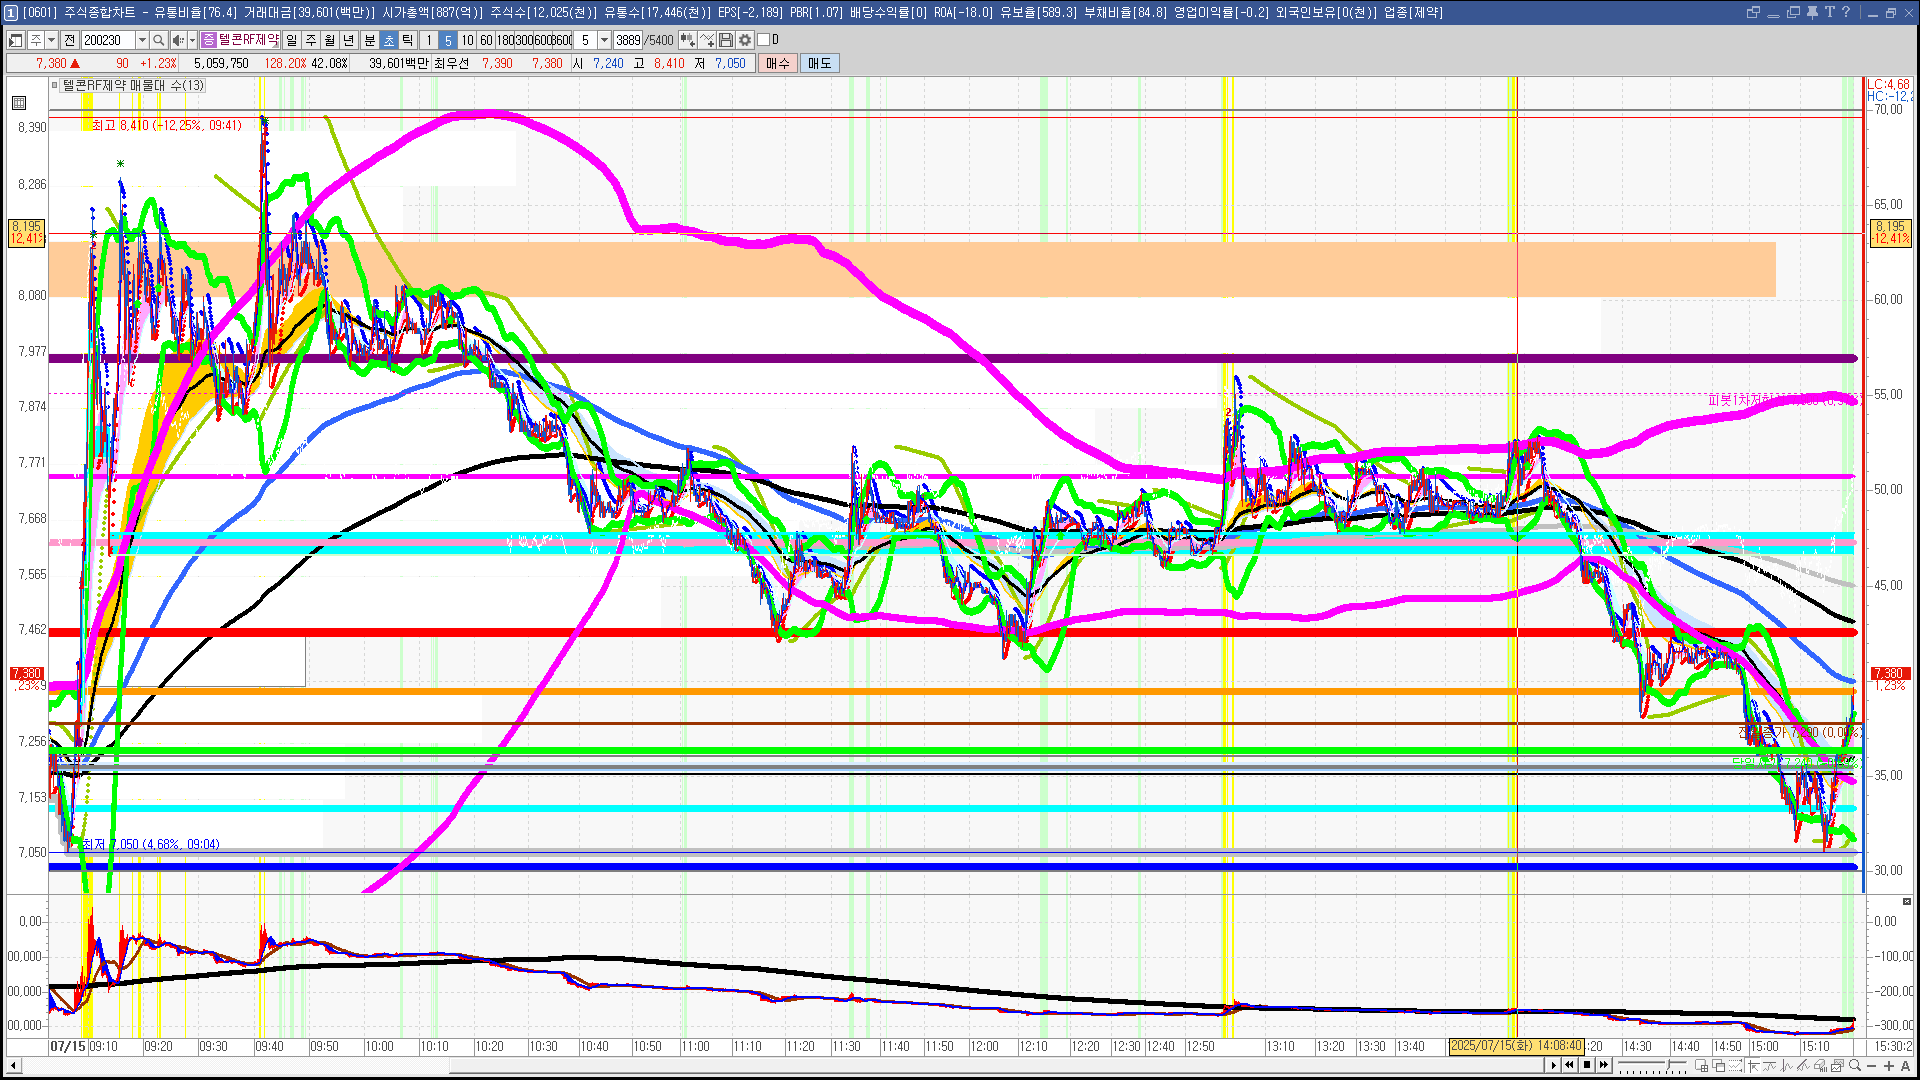Click the fast-forward playback button
1920x1080 pixels.
point(1604,1065)
